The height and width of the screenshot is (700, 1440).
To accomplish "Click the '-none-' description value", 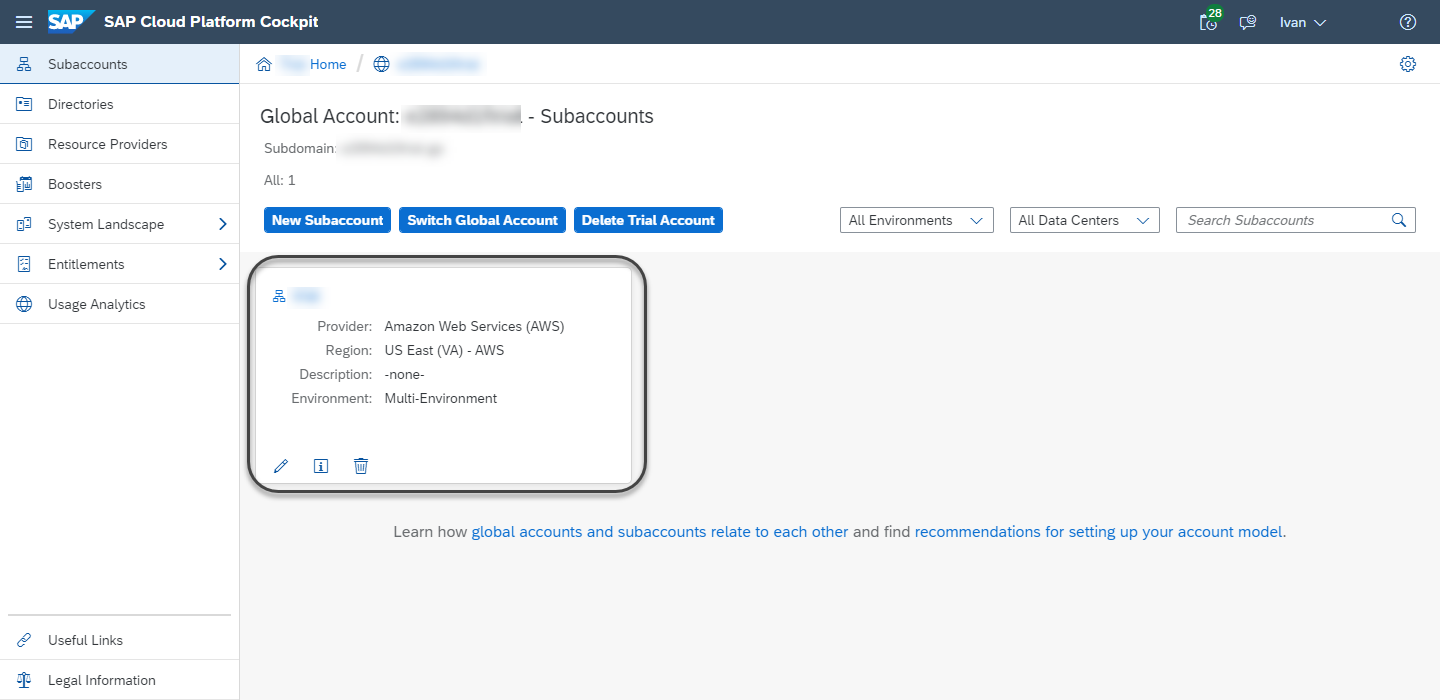I will point(405,374).
